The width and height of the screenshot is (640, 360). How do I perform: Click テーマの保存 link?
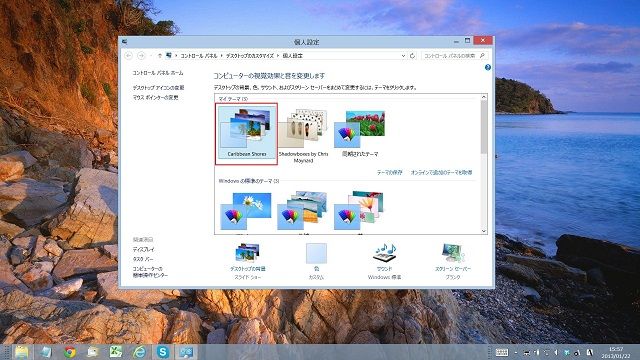pyautogui.click(x=389, y=173)
